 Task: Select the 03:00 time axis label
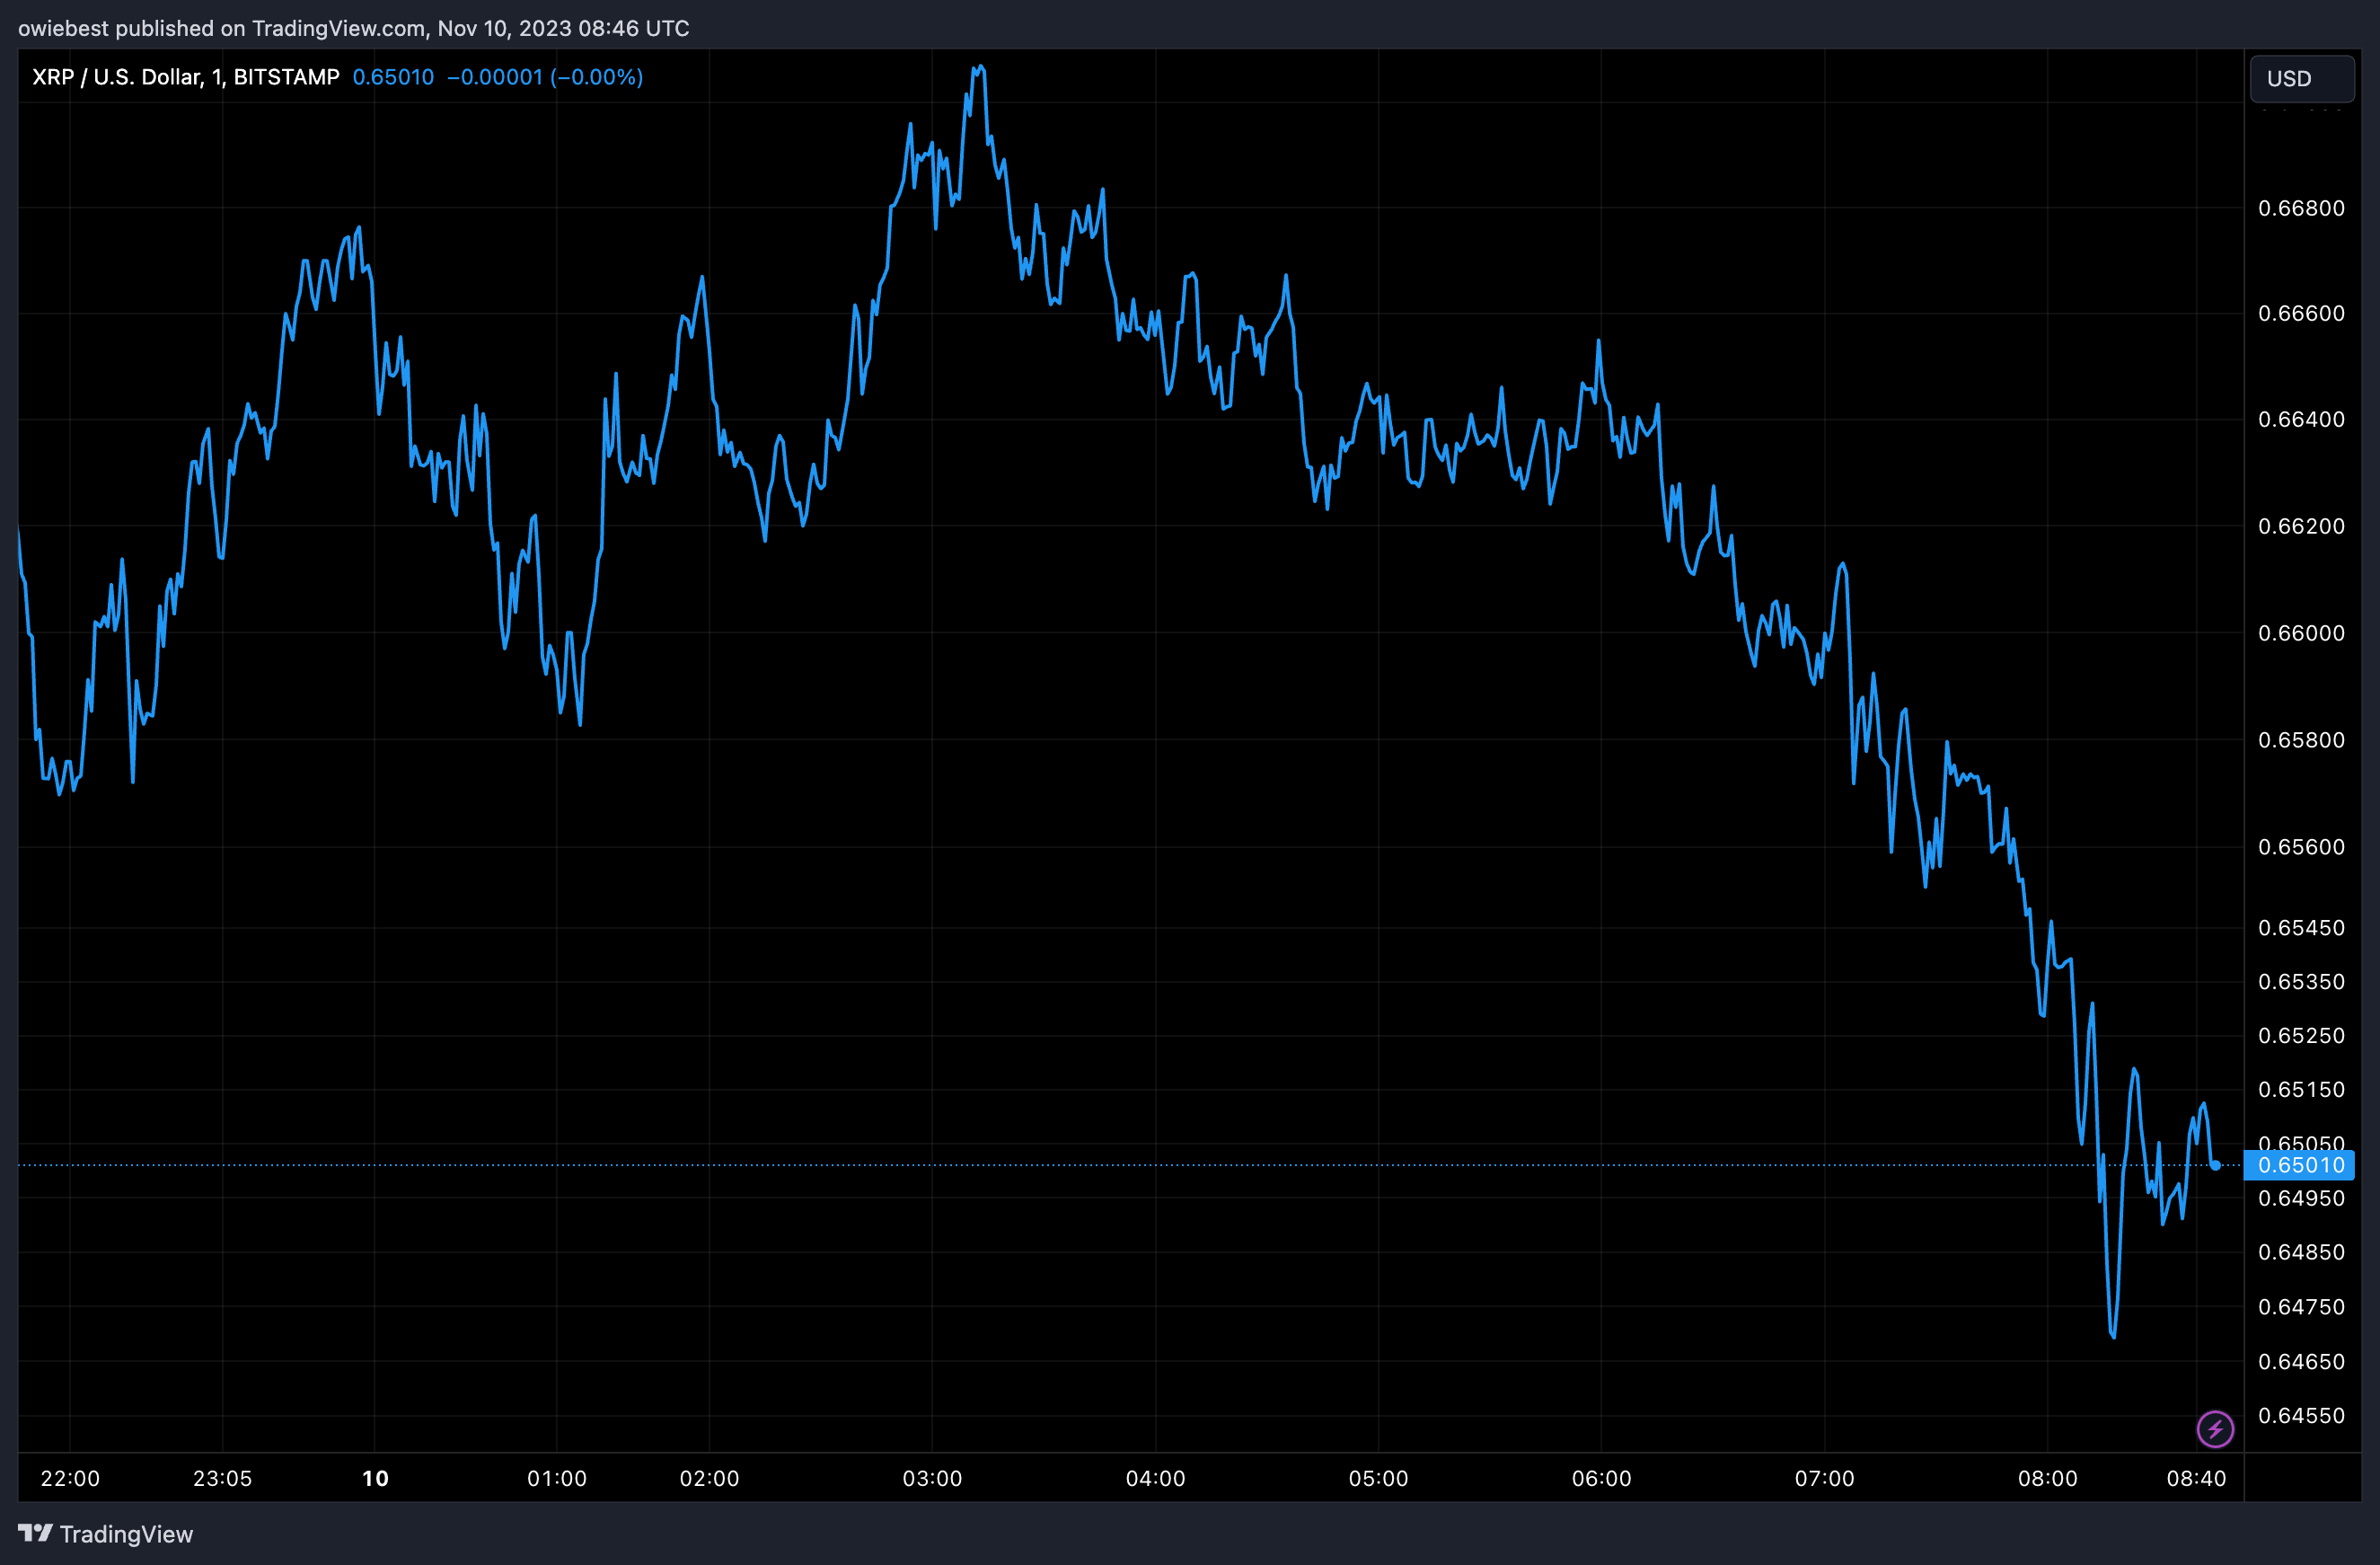click(932, 1478)
